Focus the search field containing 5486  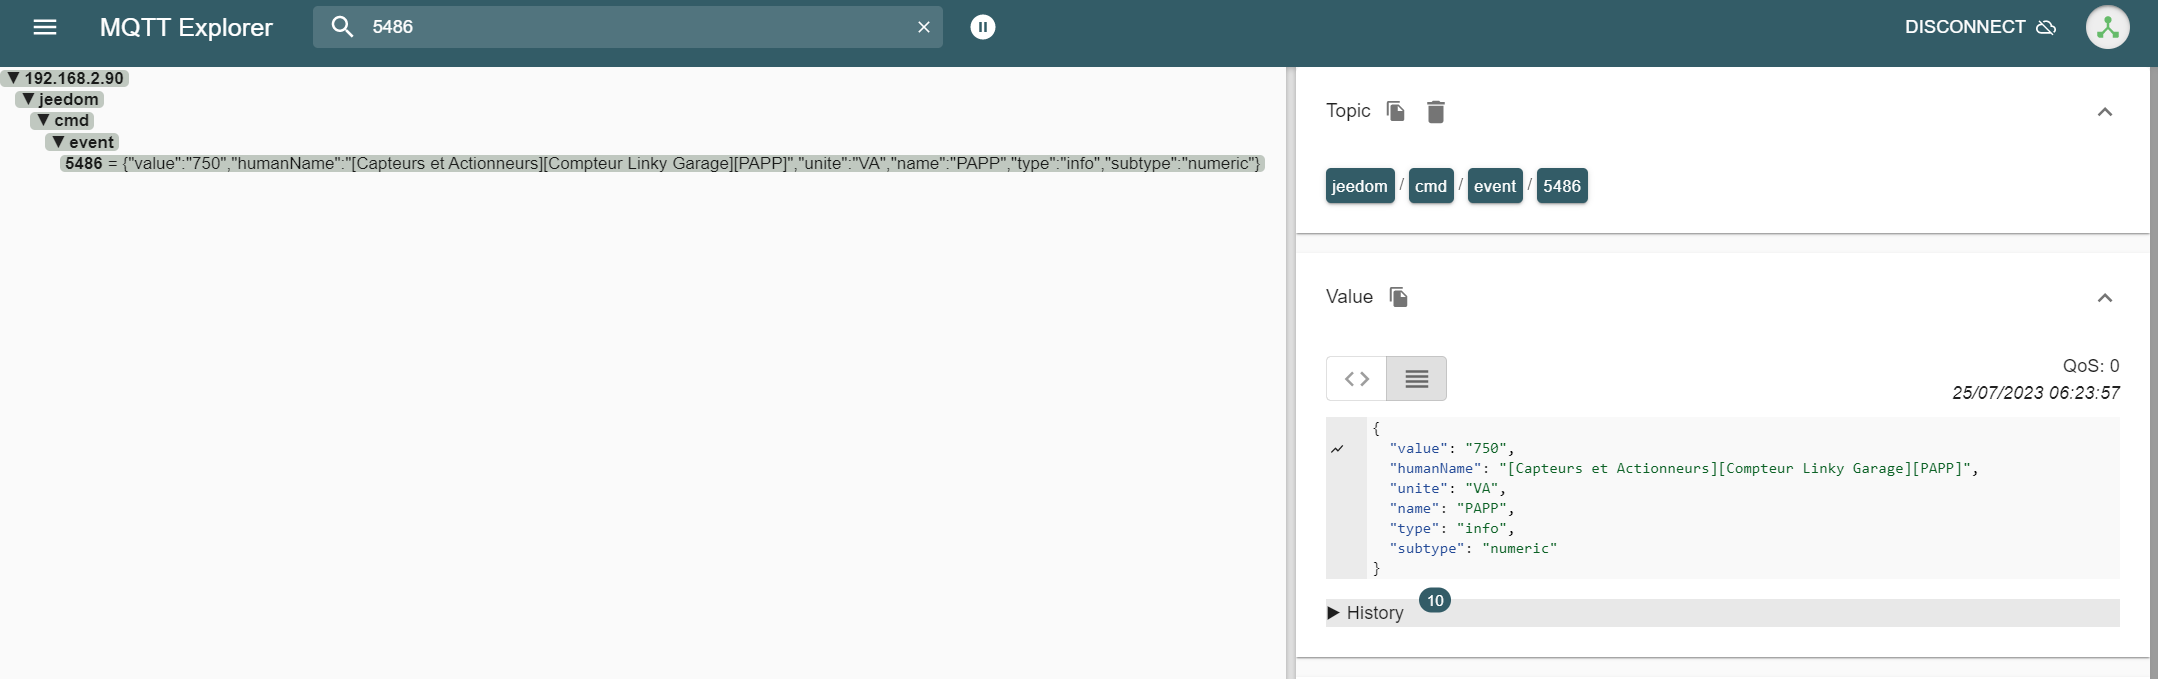630,27
